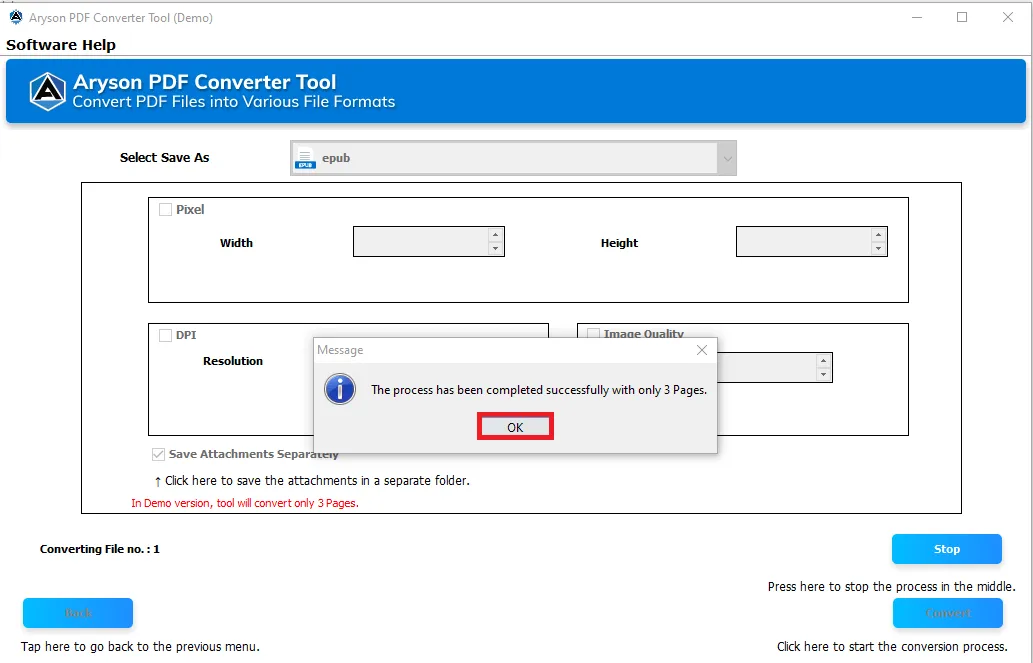Viewport: 1033px width, 663px height.
Task: Click 'Converting File no. : 1' status text
Action: [x=99, y=549]
